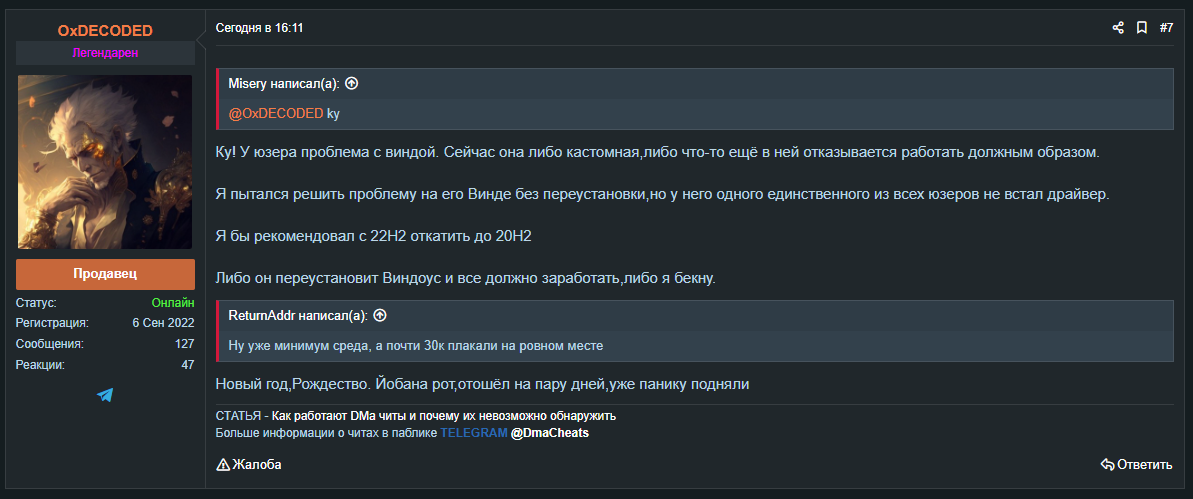The height and width of the screenshot is (499, 1193).
Task: Click the Жалоба report button
Action: tap(249, 465)
